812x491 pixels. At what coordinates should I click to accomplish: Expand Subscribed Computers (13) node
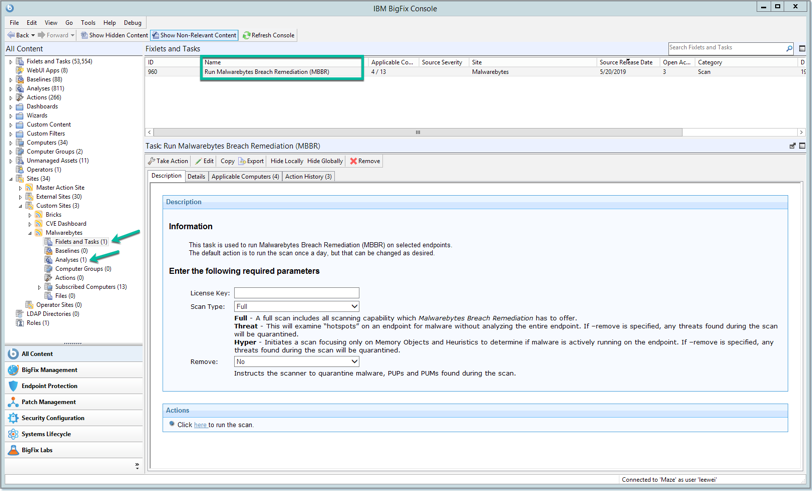pos(39,287)
